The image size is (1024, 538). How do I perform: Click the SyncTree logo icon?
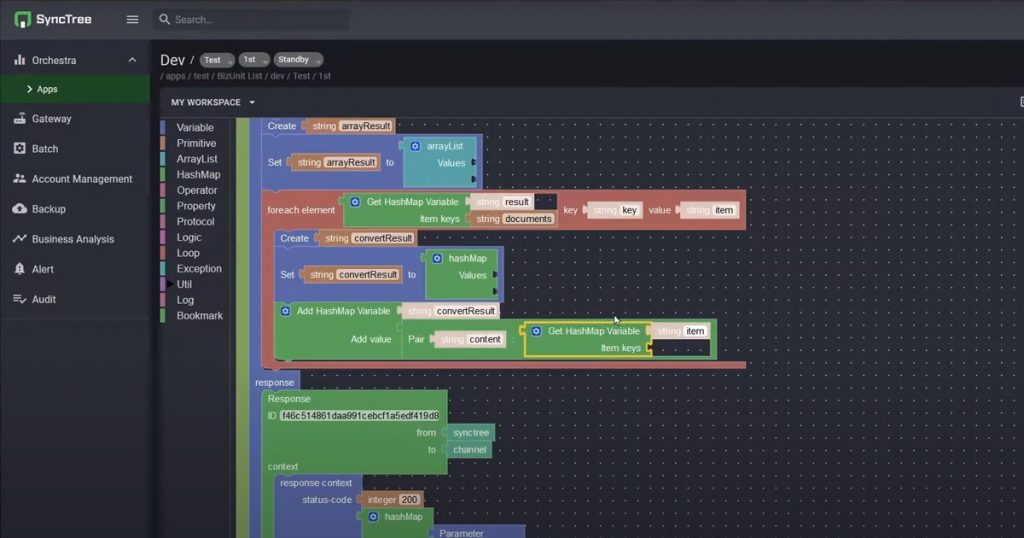tap(22, 19)
